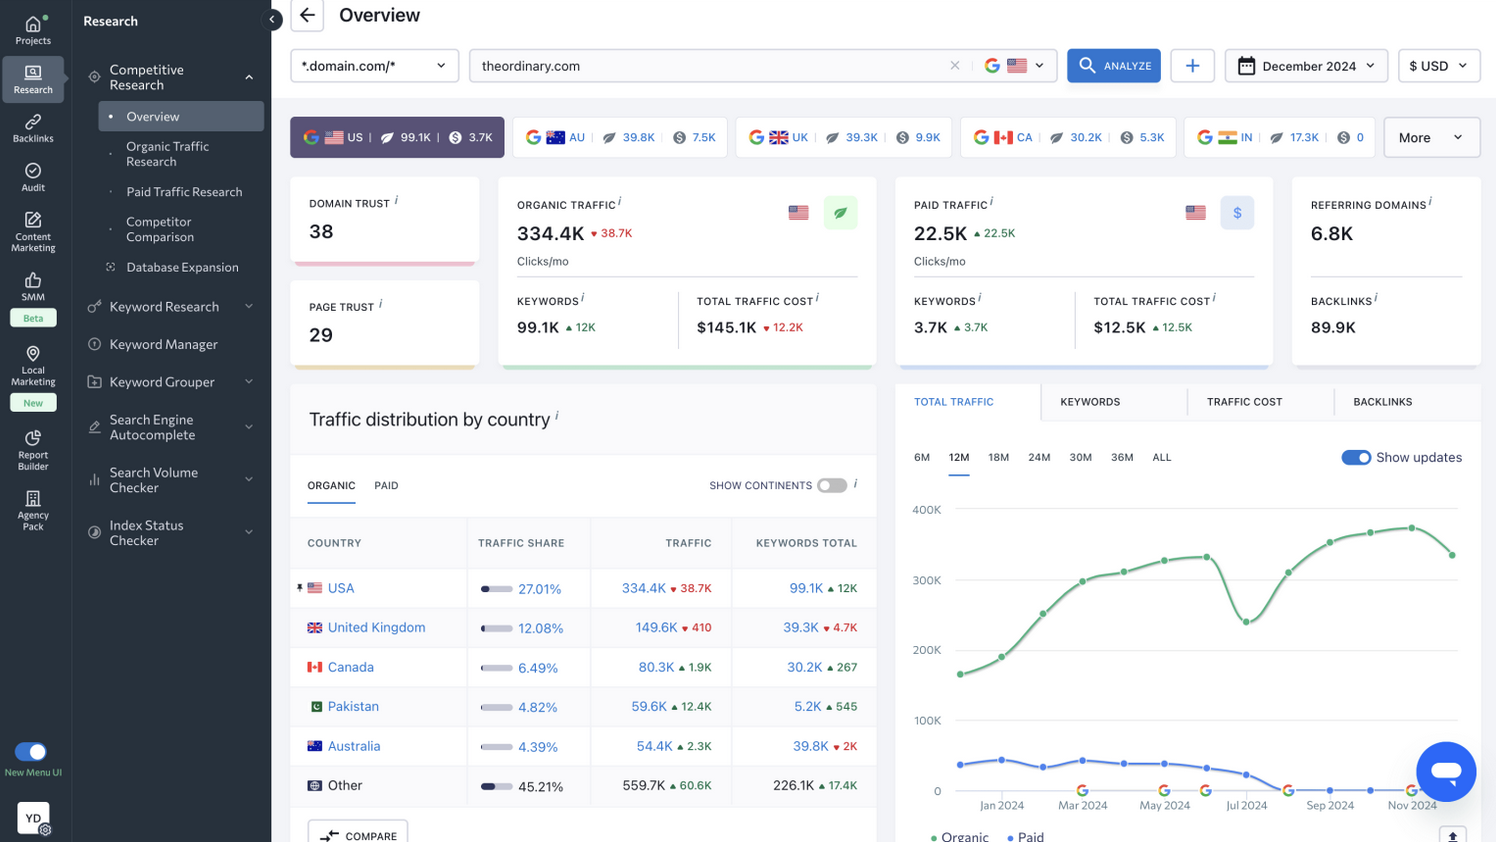Viewport: 1496px width, 842px height.
Task: Open the *.domain.com/* scope dropdown
Action: (374, 66)
